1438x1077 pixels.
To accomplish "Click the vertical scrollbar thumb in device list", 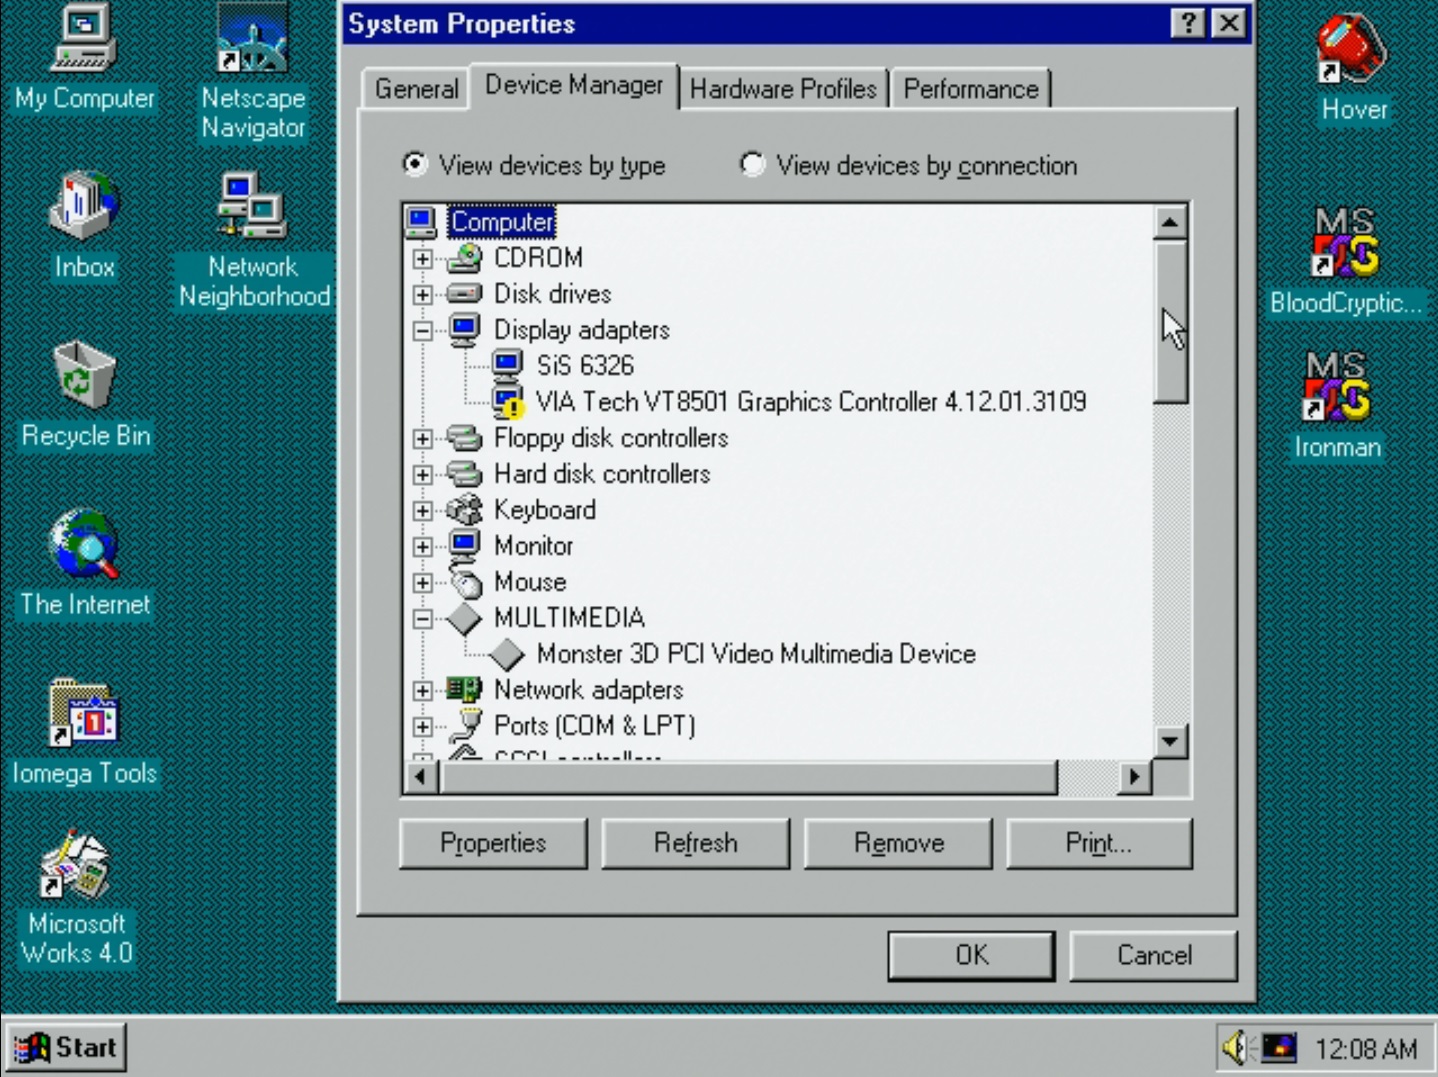I will [1170, 321].
